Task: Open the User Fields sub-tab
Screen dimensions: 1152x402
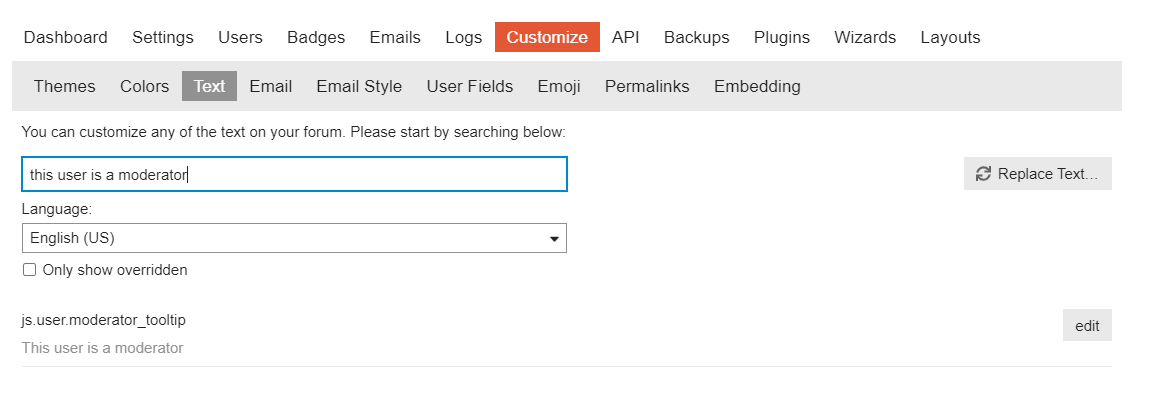Action: click(469, 86)
